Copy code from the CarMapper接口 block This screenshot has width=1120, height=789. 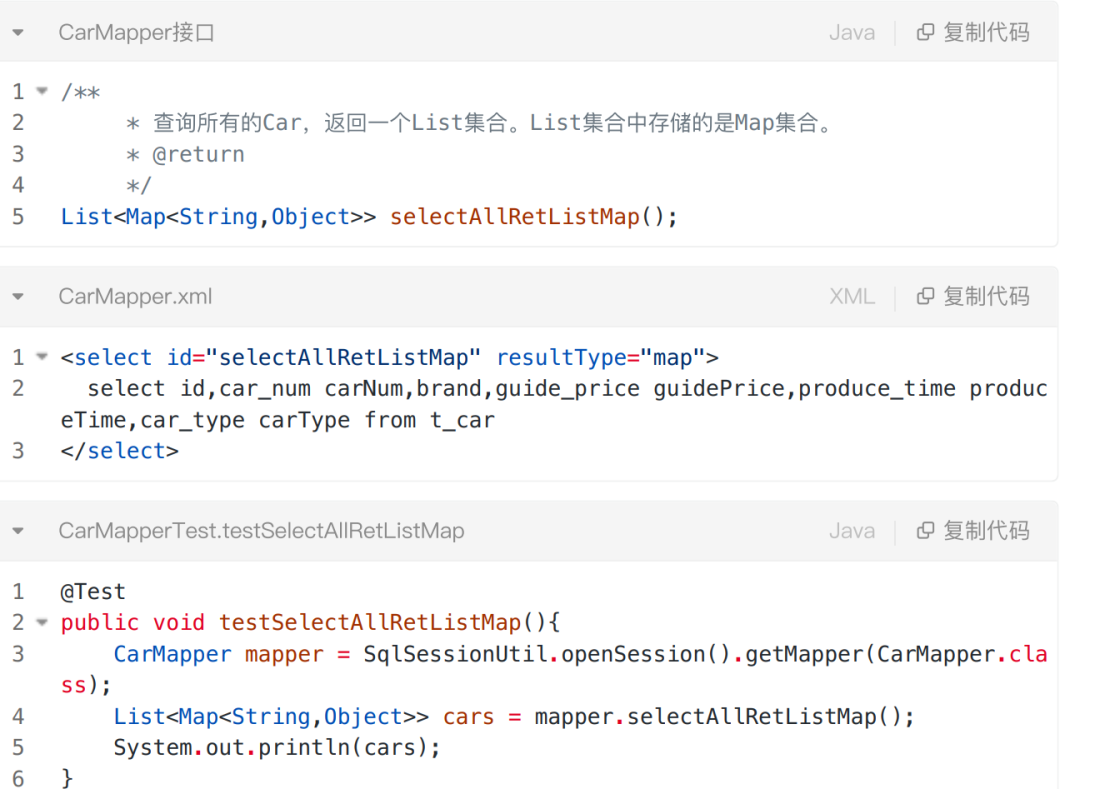click(x=973, y=33)
